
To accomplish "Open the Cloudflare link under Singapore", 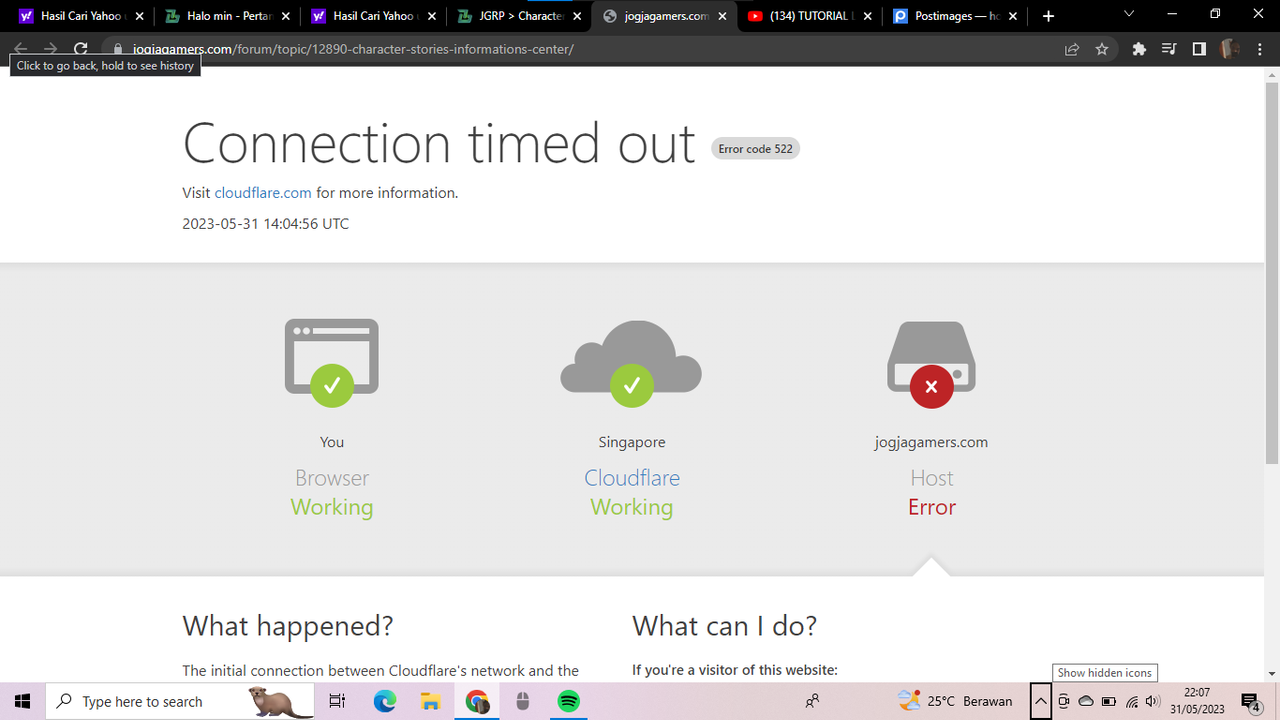I will tap(632, 478).
